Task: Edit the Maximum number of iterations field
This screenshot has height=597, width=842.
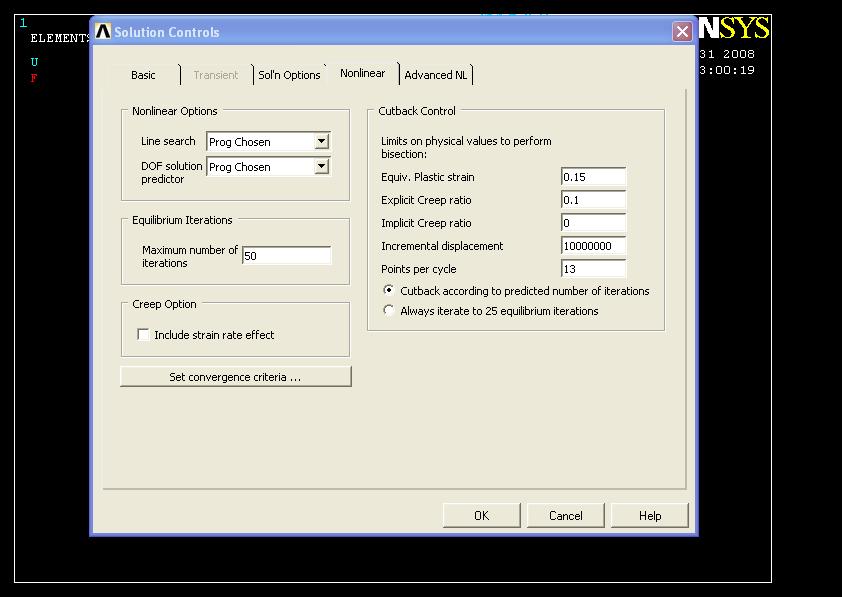Action: pos(286,256)
